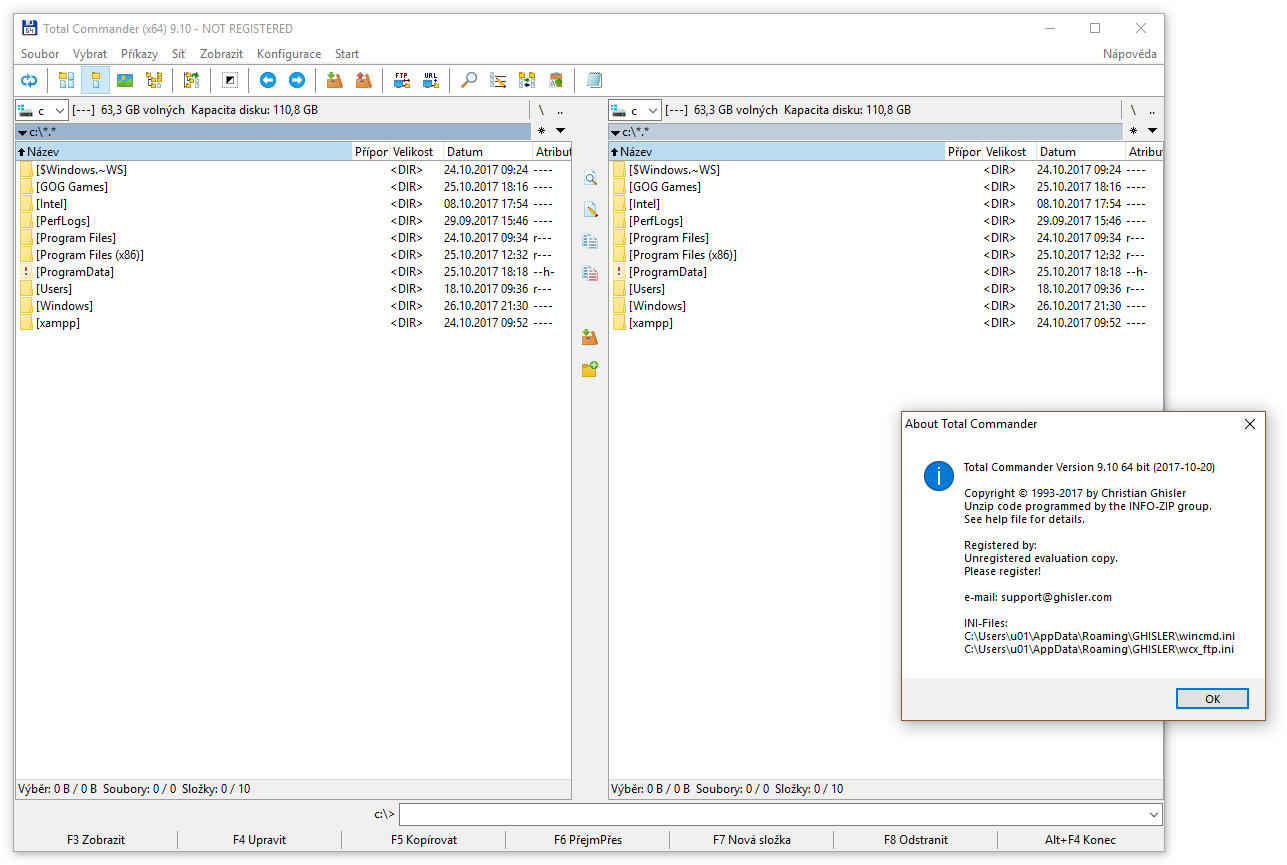Viewport: 1287px width, 865px height.
Task: Click the F3 Zobrazit button
Action: point(96,840)
